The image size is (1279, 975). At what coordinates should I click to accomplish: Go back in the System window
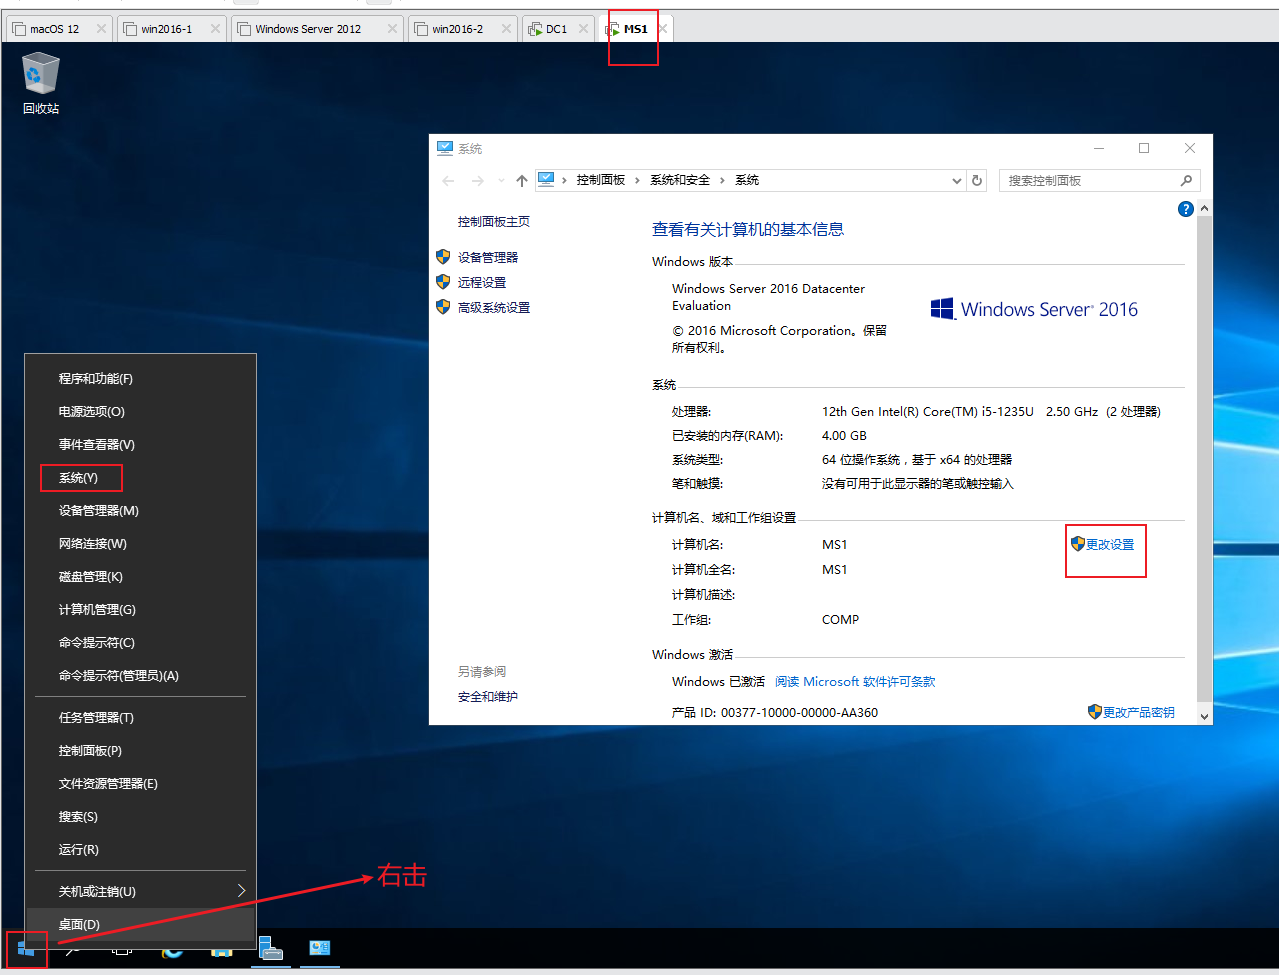448,181
